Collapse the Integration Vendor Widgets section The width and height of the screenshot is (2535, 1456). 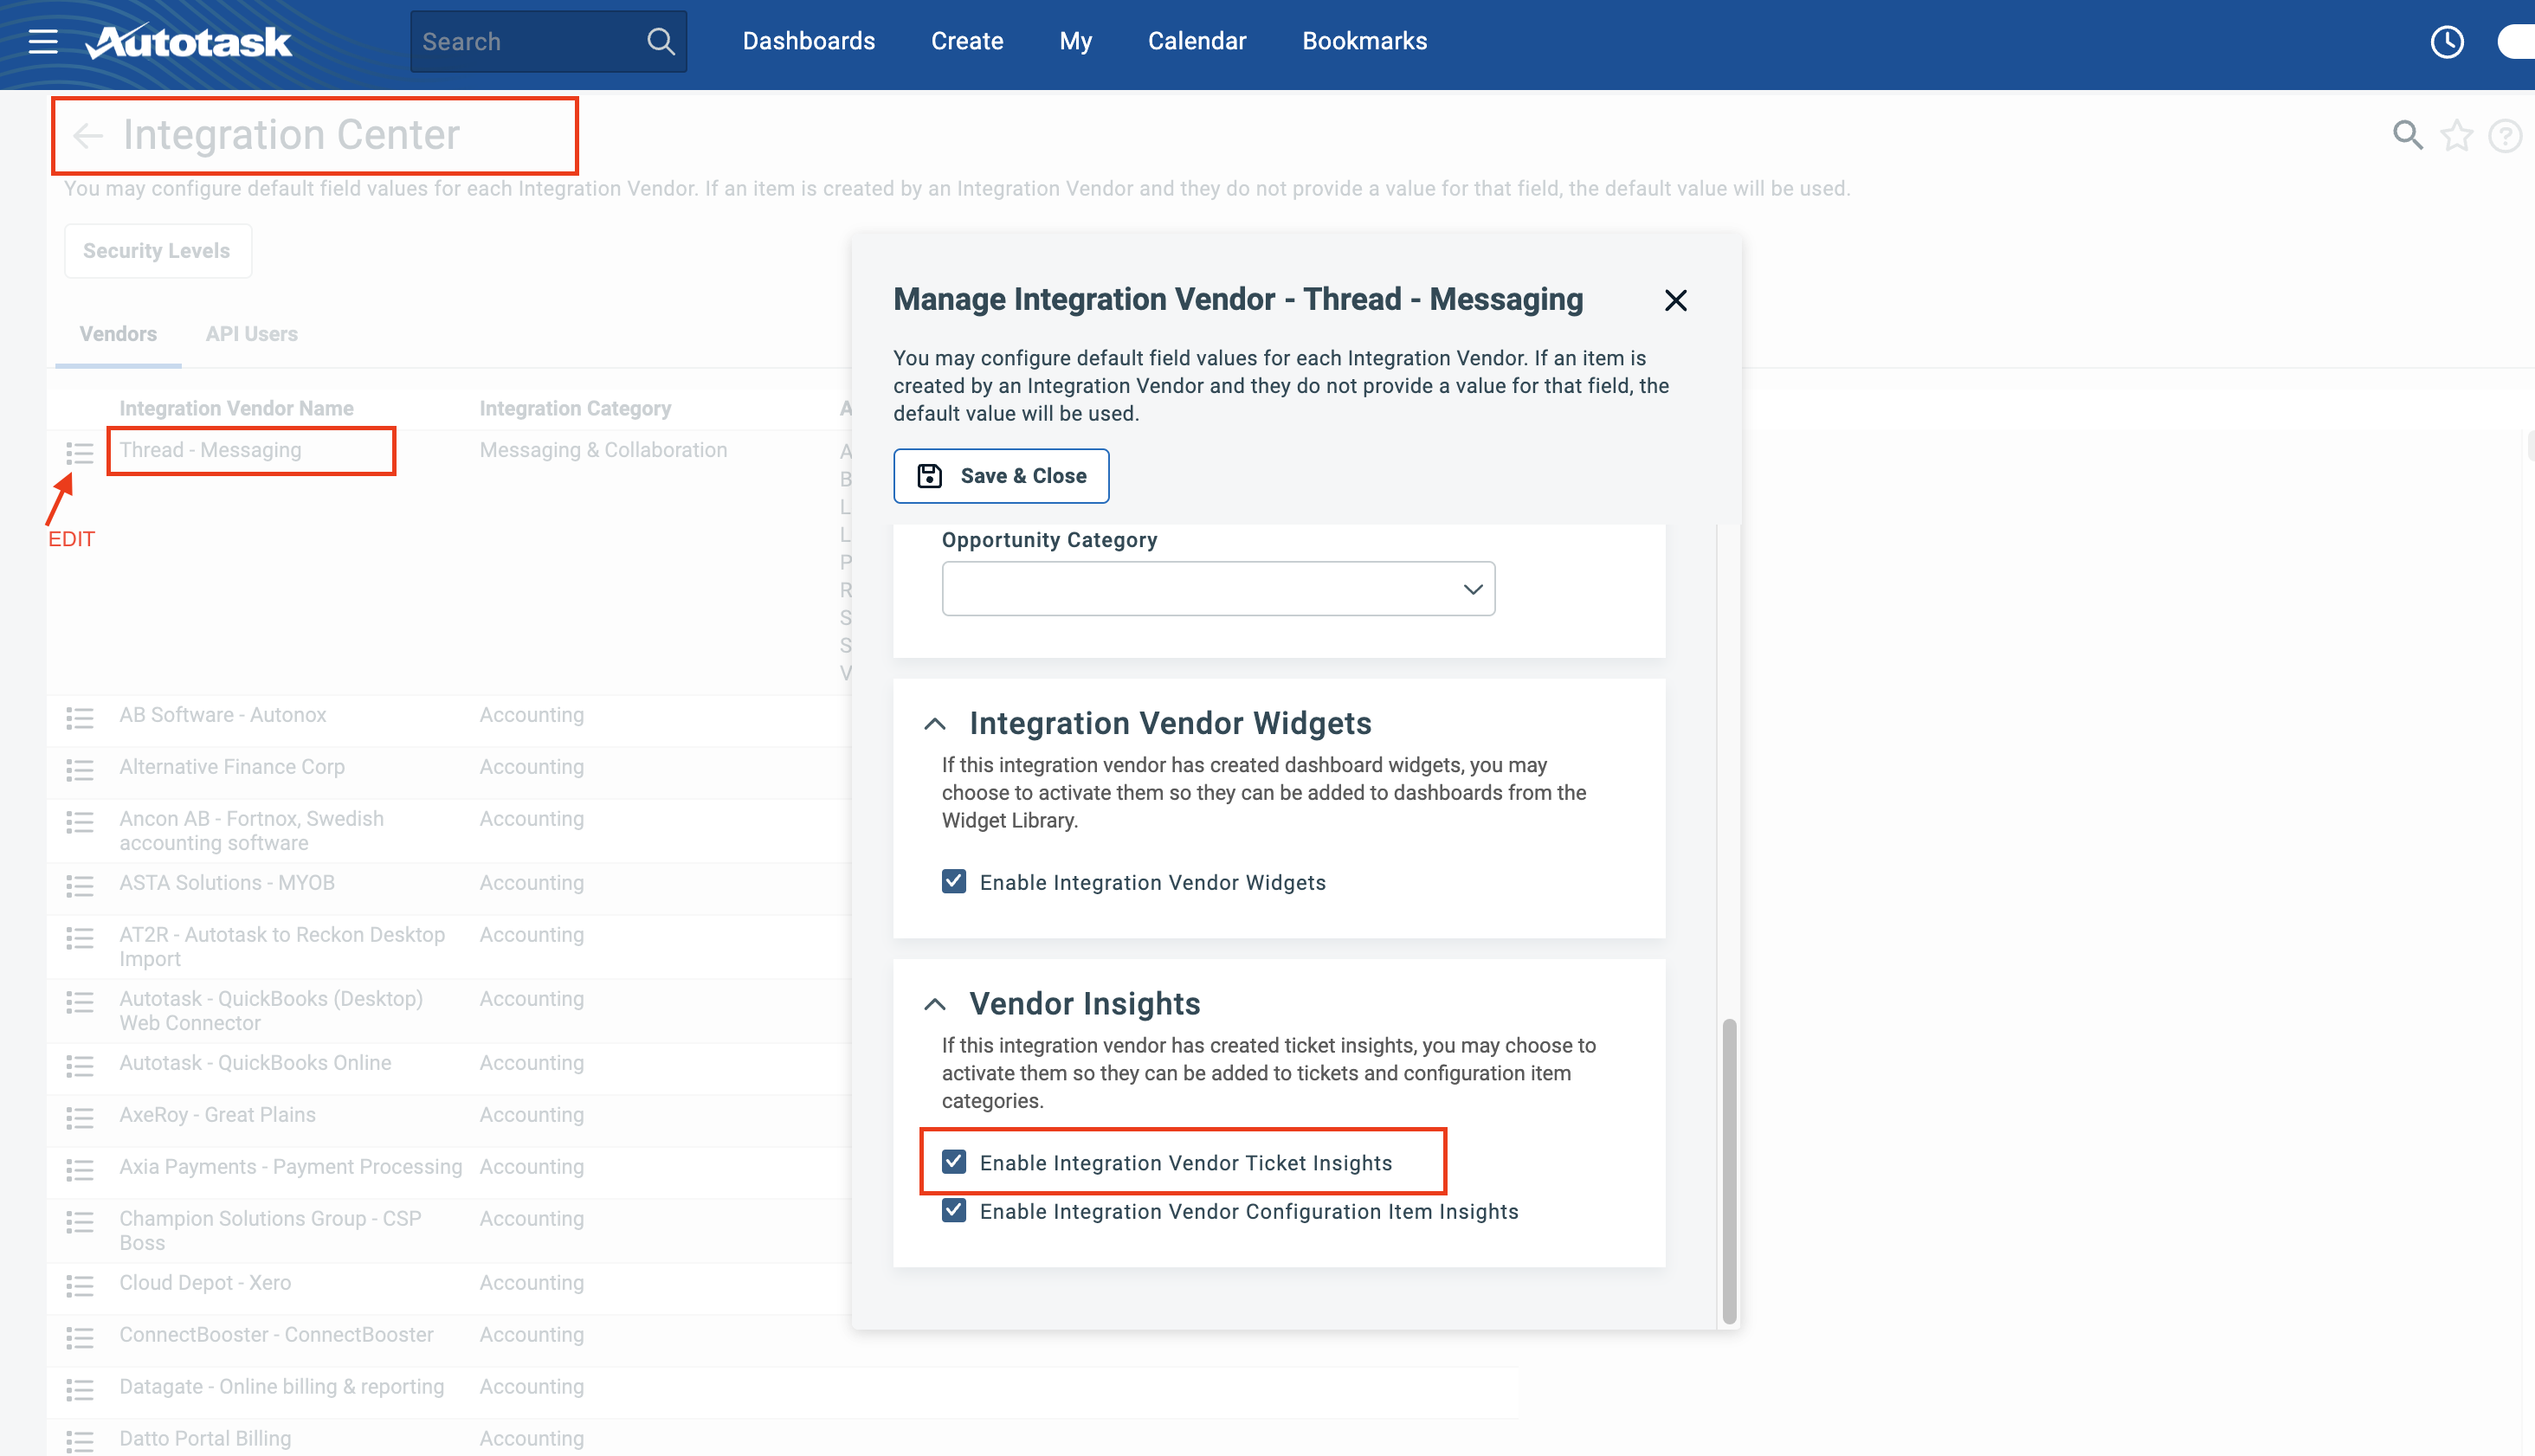pyautogui.click(x=934, y=723)
